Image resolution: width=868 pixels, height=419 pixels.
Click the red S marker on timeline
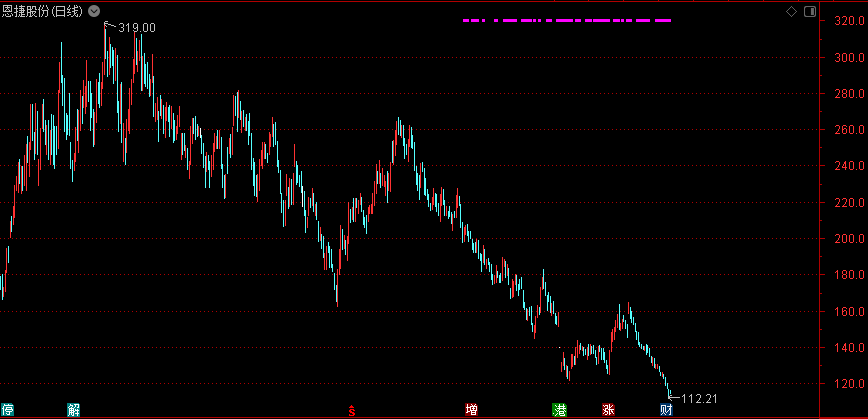click(x=351, y=410)
